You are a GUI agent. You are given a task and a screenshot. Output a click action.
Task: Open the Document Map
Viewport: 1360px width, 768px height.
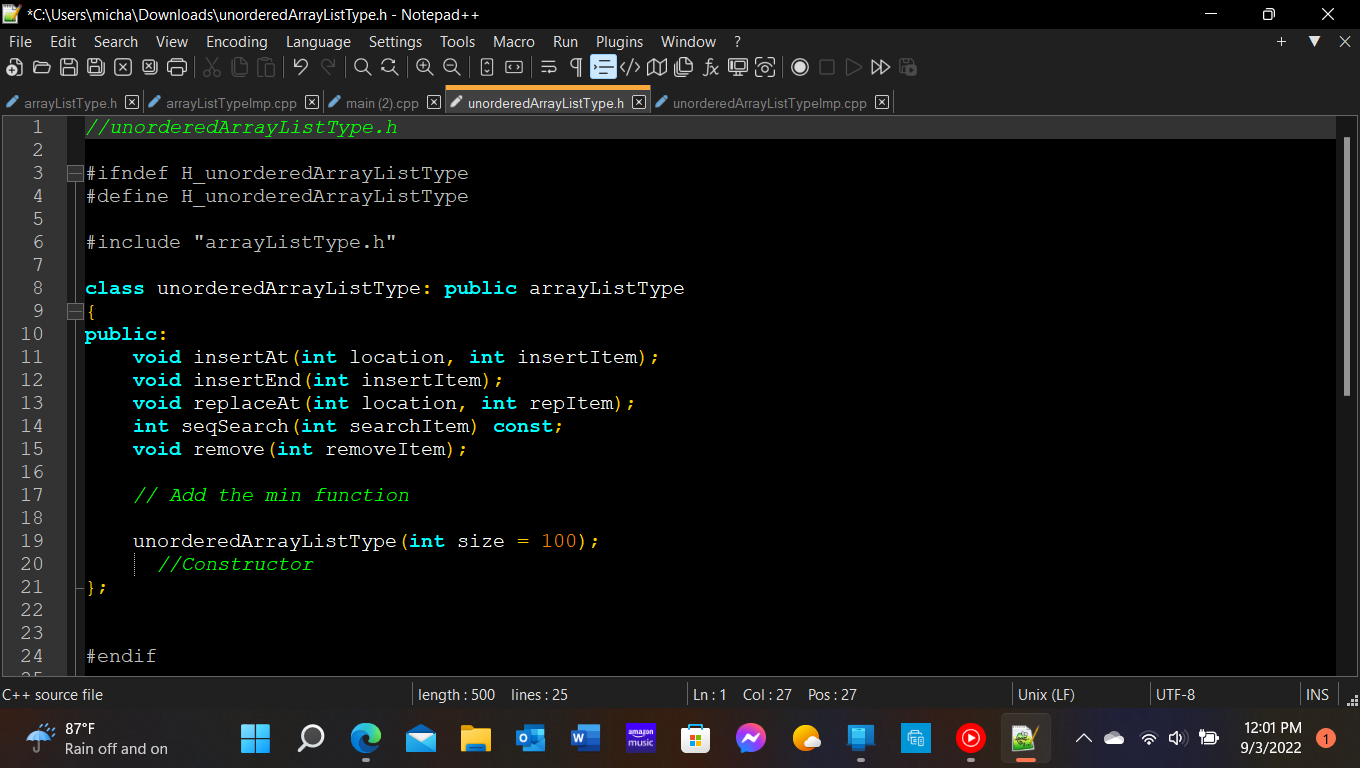click(655, 67)
